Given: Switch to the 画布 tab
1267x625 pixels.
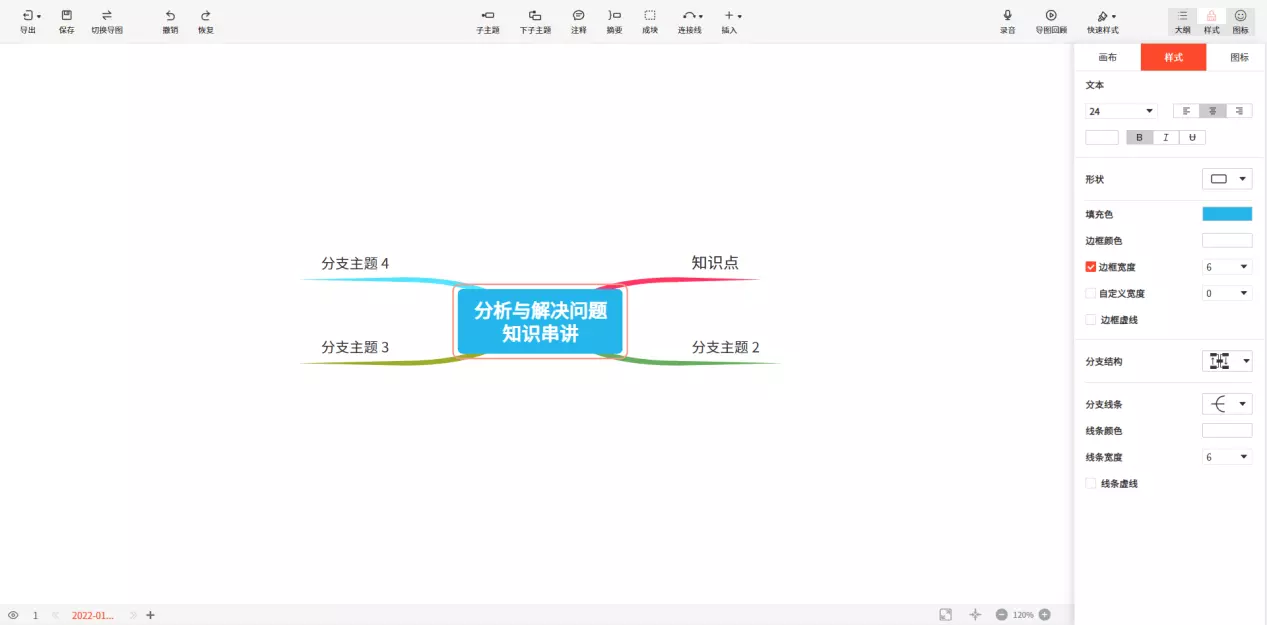Looking at the screenshot, I should point(1107,58).
